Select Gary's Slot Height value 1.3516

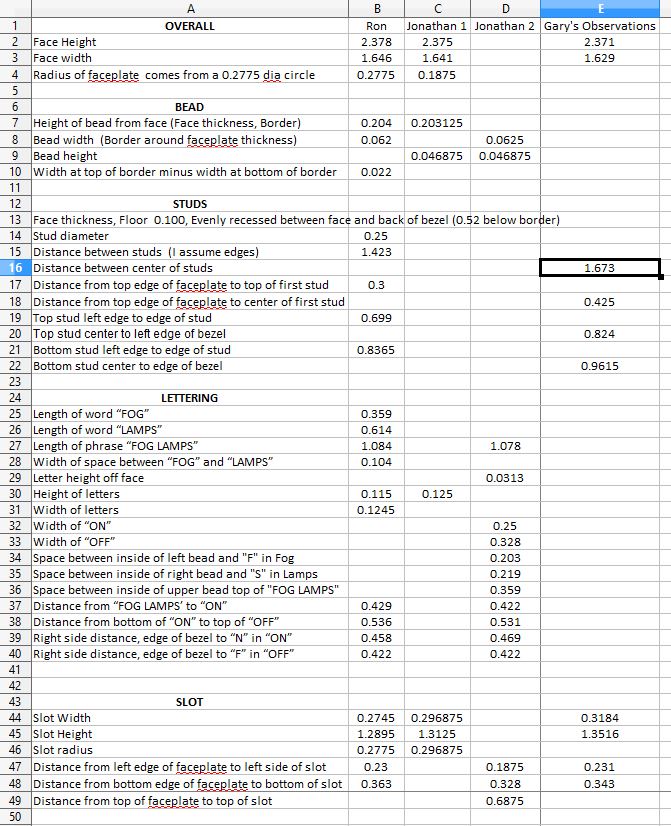point(599,734)
